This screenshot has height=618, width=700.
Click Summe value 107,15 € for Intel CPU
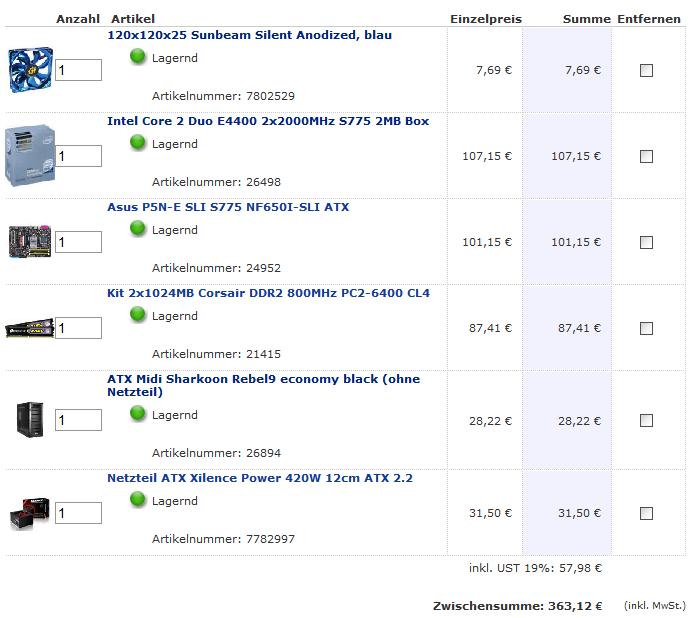coord(576,156)
